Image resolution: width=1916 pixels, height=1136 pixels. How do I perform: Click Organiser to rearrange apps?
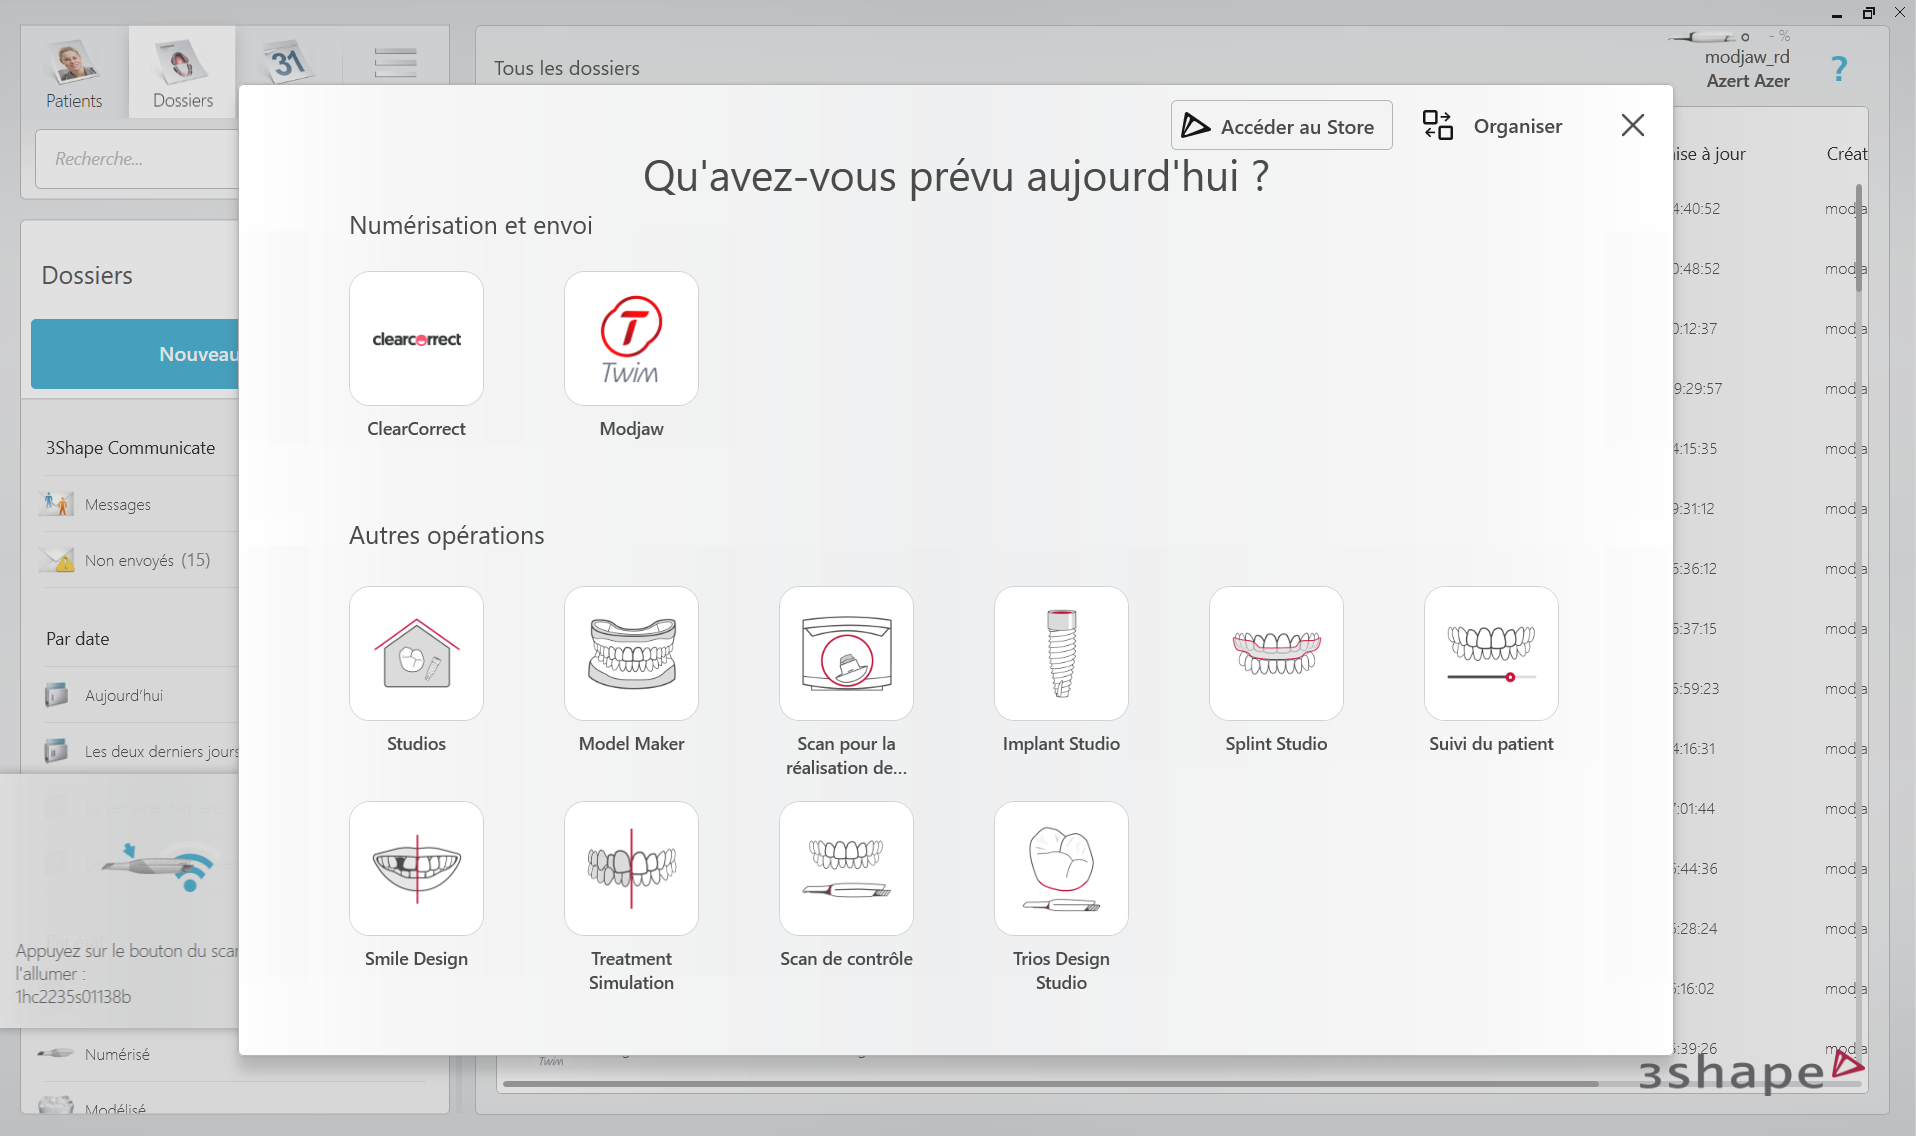(1493, 126)
